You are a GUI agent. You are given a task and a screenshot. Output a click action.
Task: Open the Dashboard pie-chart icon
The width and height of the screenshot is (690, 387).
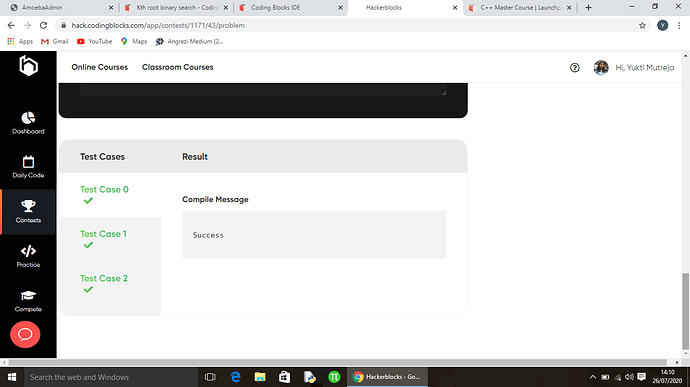(x=28, y=118)
